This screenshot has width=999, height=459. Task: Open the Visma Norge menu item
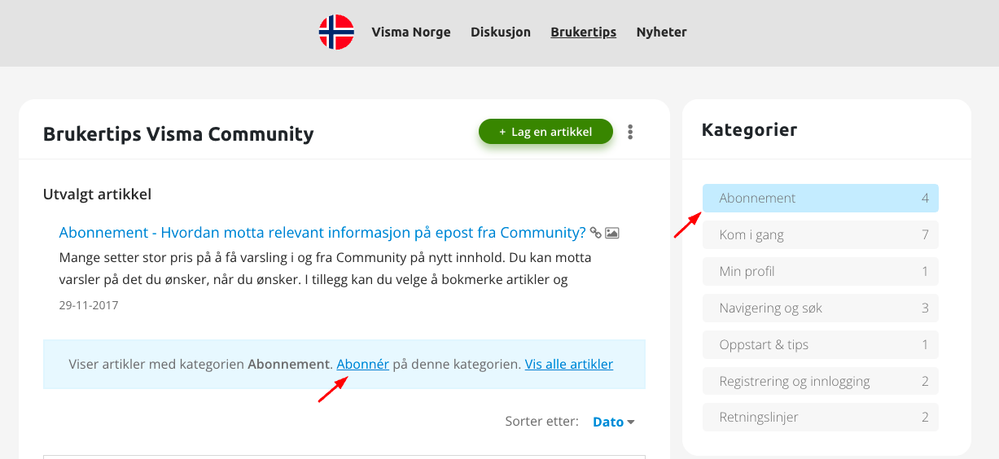411,32
